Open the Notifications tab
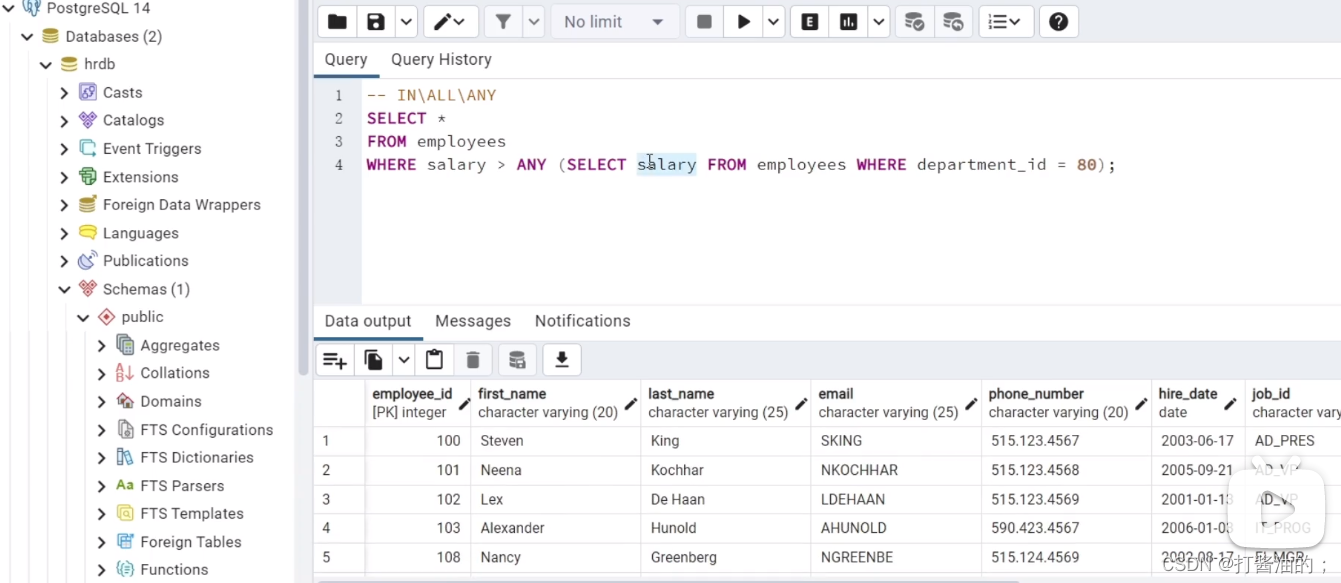This screenshot has width=1341, height=583. click(582, 321)
